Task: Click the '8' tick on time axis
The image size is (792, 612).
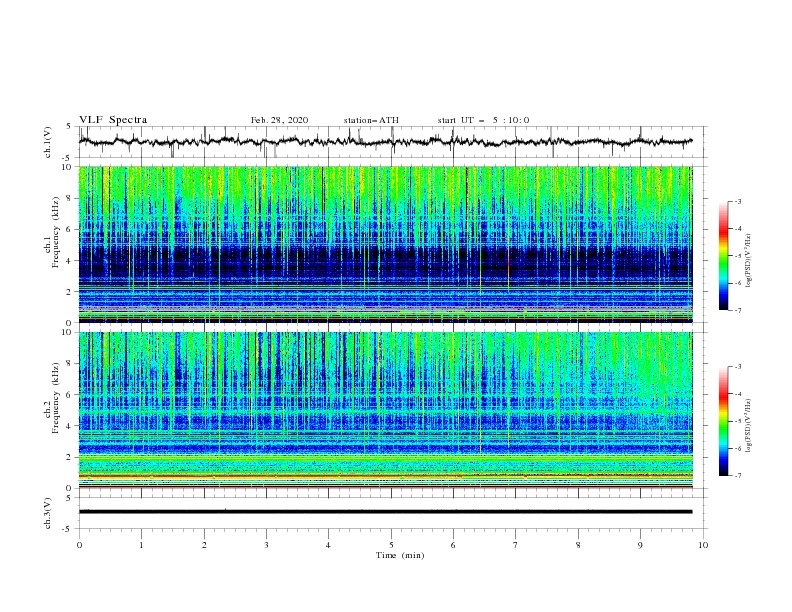Action: pos(578,545)
